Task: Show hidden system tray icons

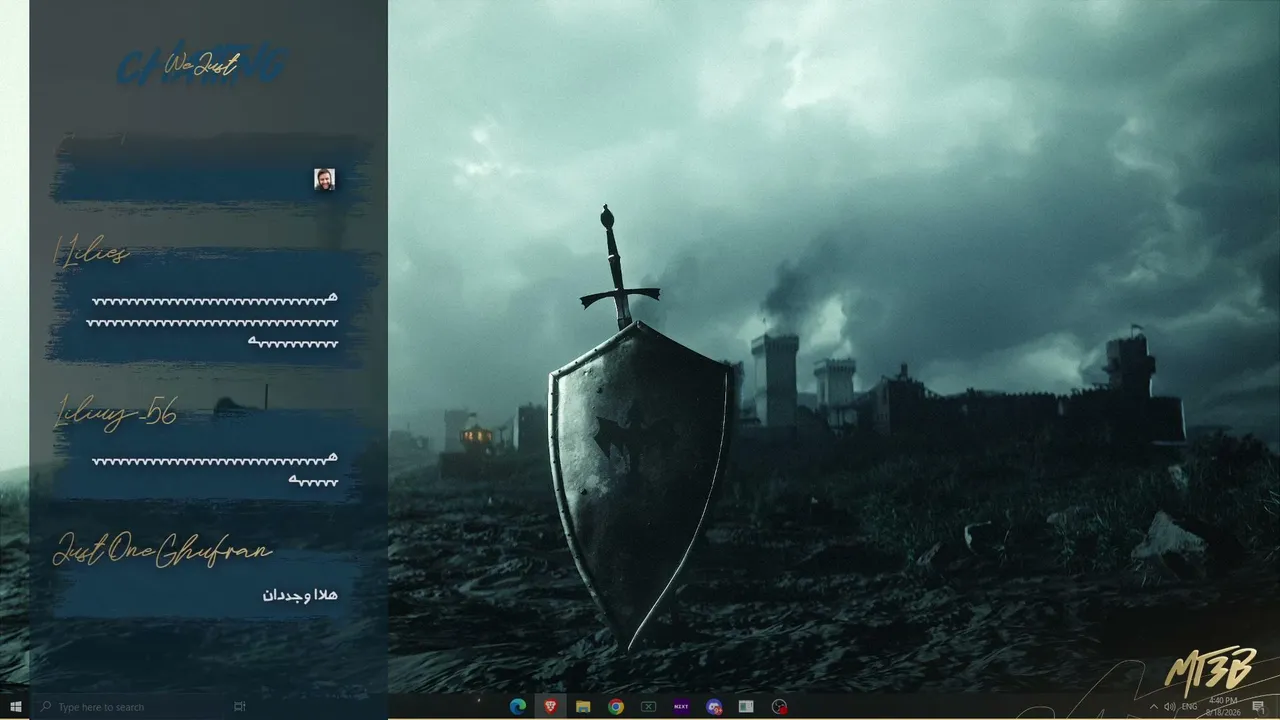Action: point(1153,706)
